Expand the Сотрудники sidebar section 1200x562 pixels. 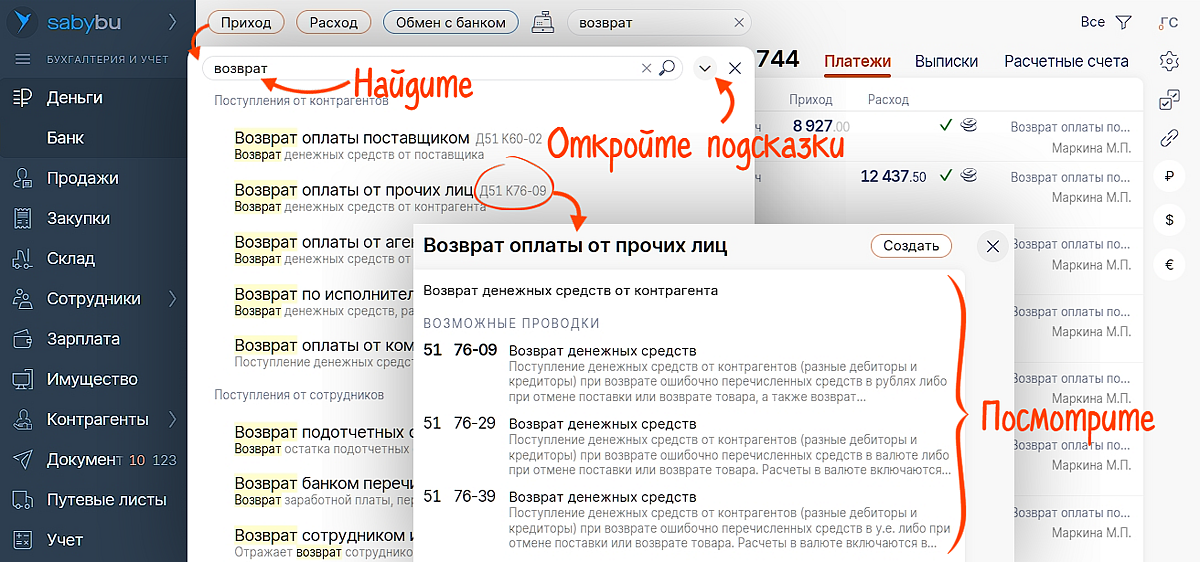pos(172,299)
